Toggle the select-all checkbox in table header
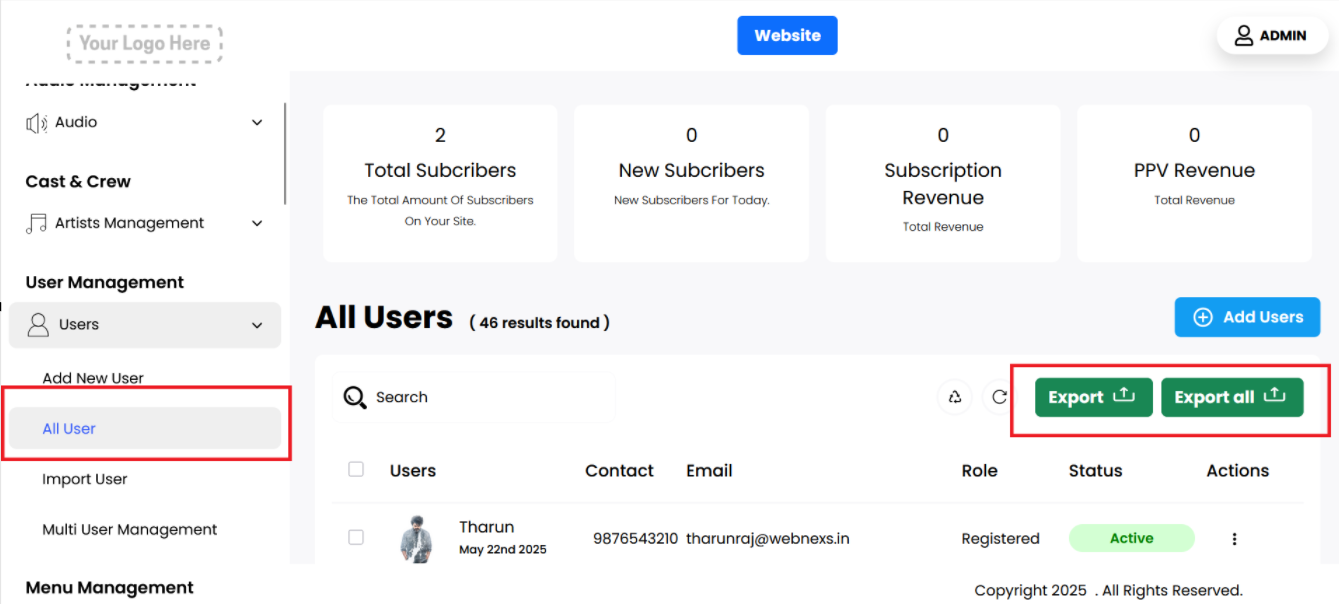This screenshot has width=1339, height=604. (x=356, y=469)
